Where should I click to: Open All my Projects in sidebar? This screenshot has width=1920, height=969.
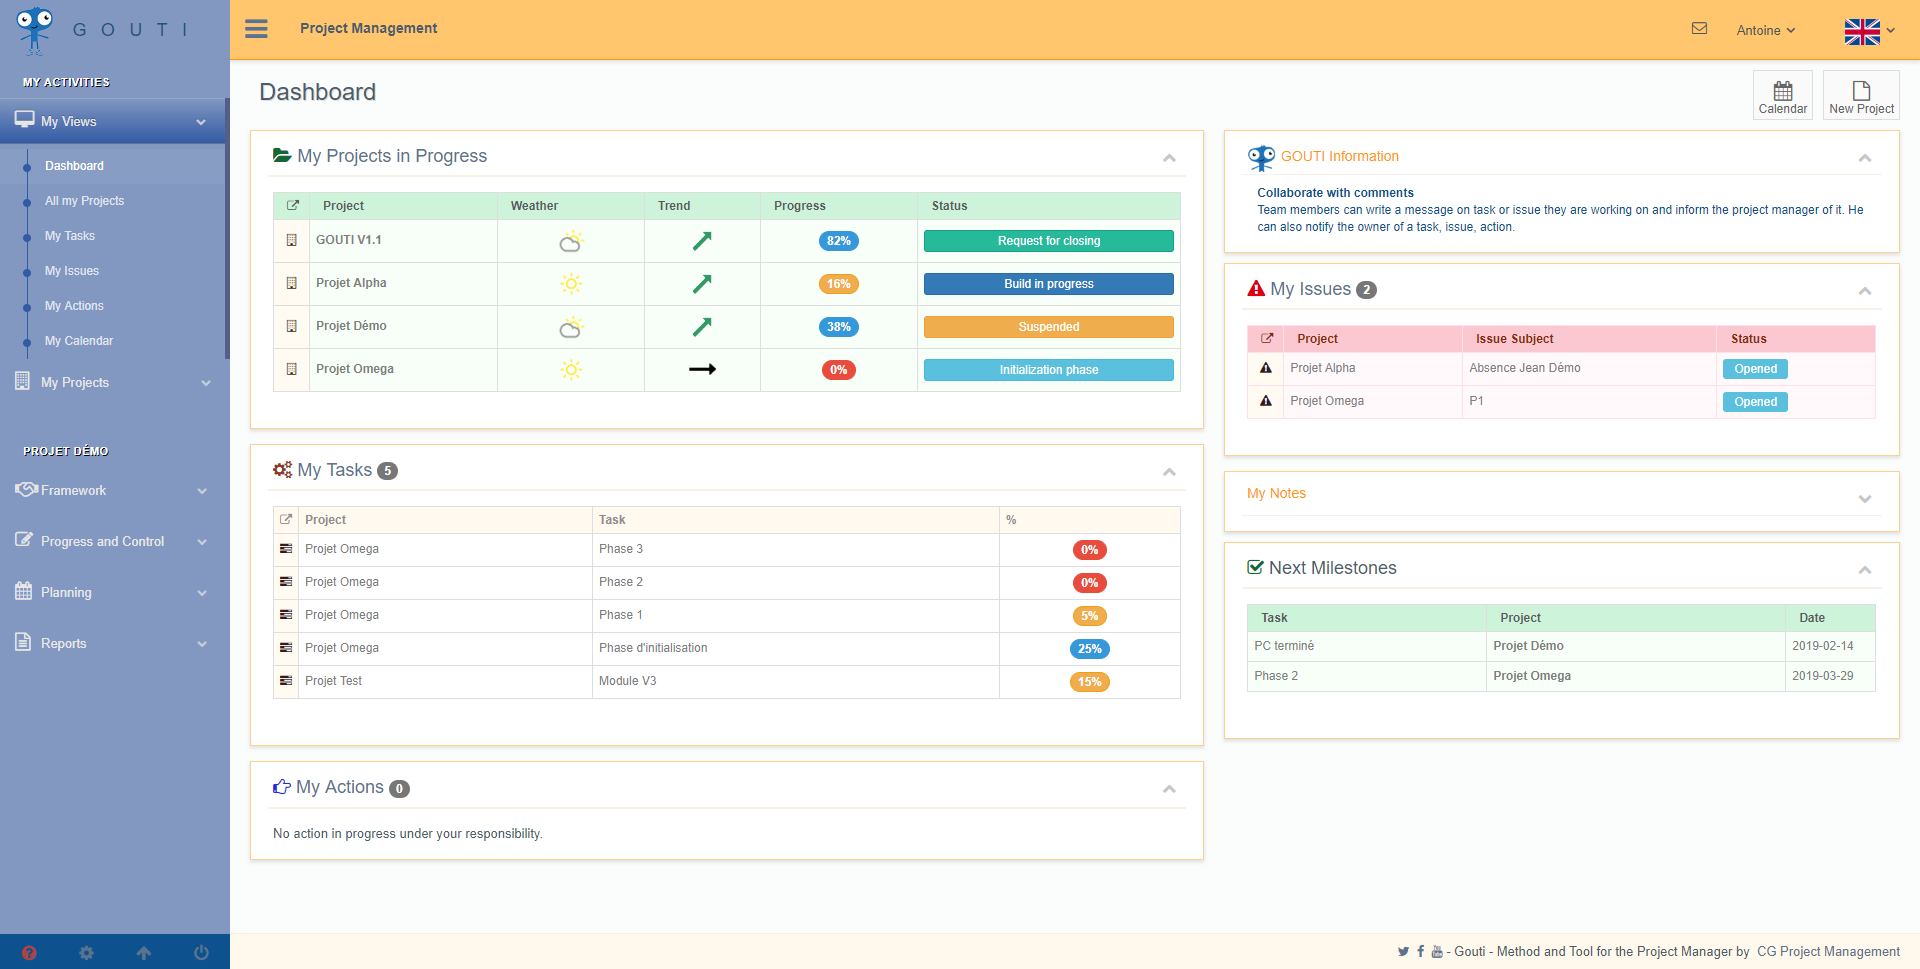point(84,201)
